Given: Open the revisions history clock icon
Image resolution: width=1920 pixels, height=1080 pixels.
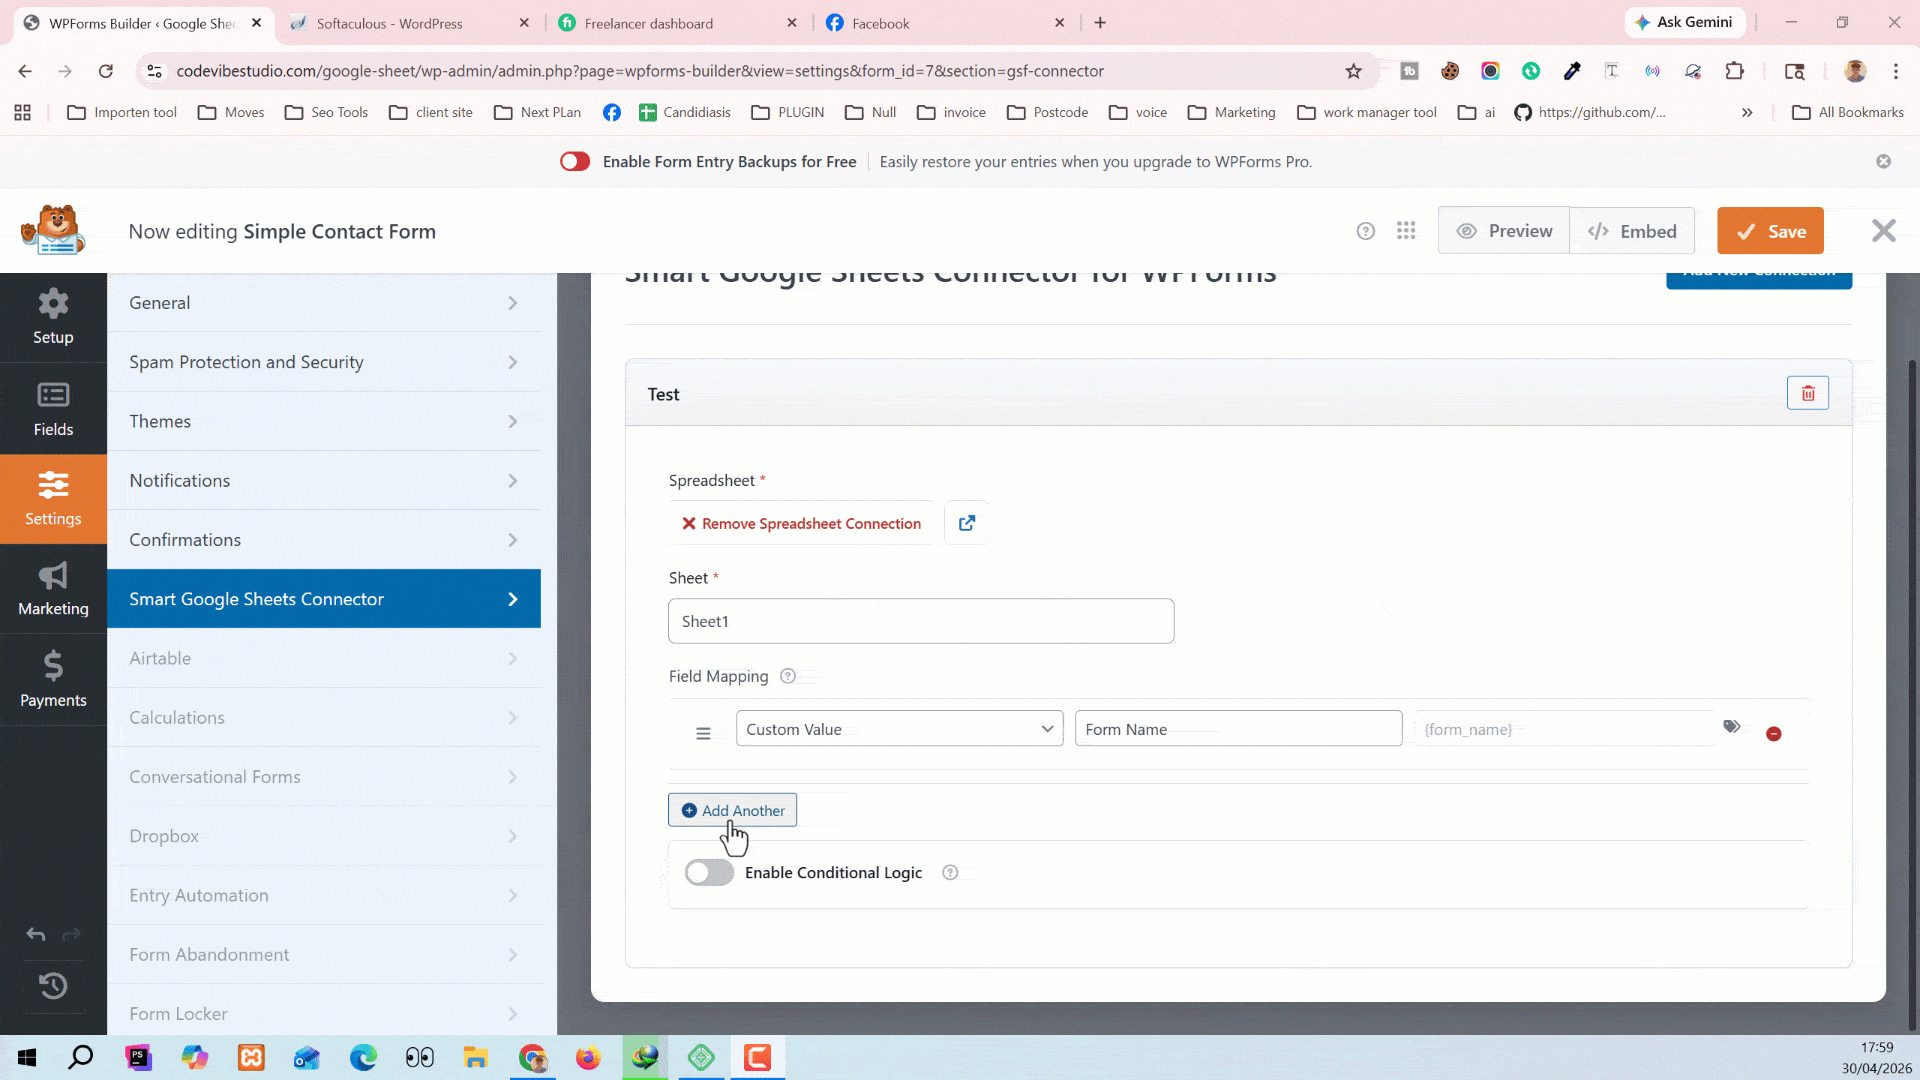Looking at the screenshot, I should (53, 986).
